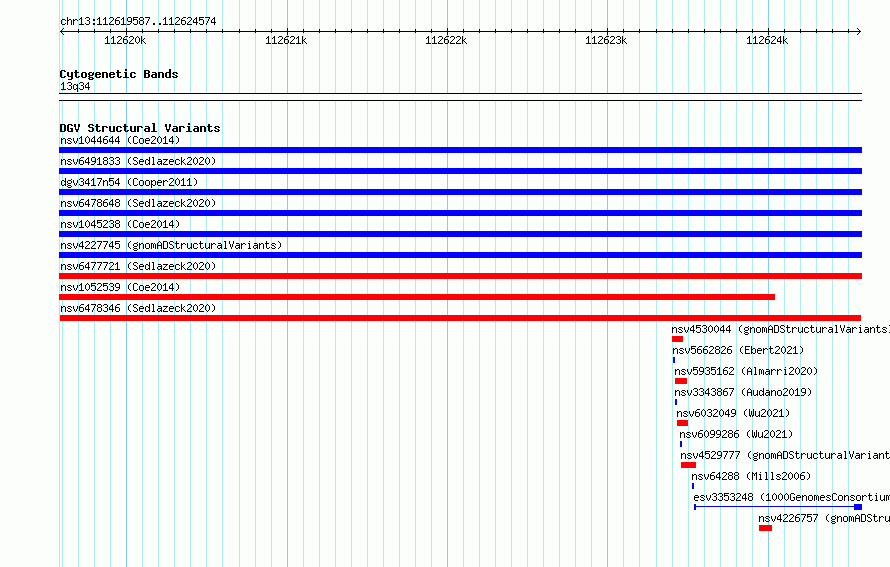Screen dimensions: 890x567
Task: Select the blue block at end of esv3353248
Action: [x=858, y=507]
